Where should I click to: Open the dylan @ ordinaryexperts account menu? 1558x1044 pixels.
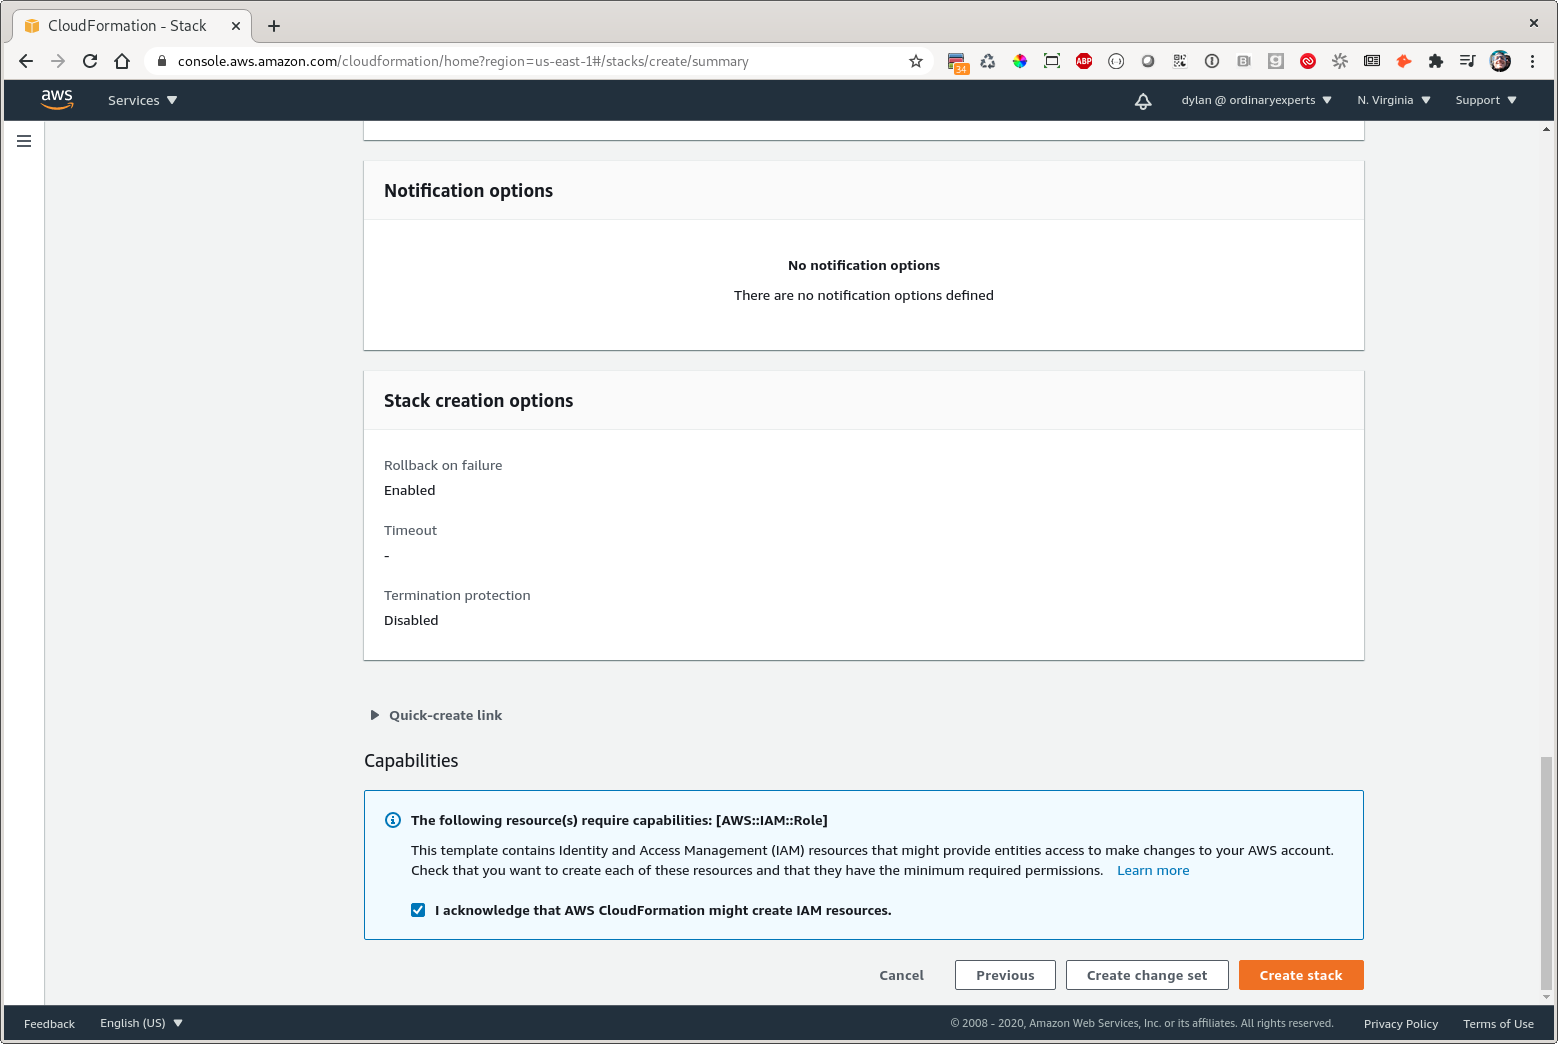[1256, 100]
